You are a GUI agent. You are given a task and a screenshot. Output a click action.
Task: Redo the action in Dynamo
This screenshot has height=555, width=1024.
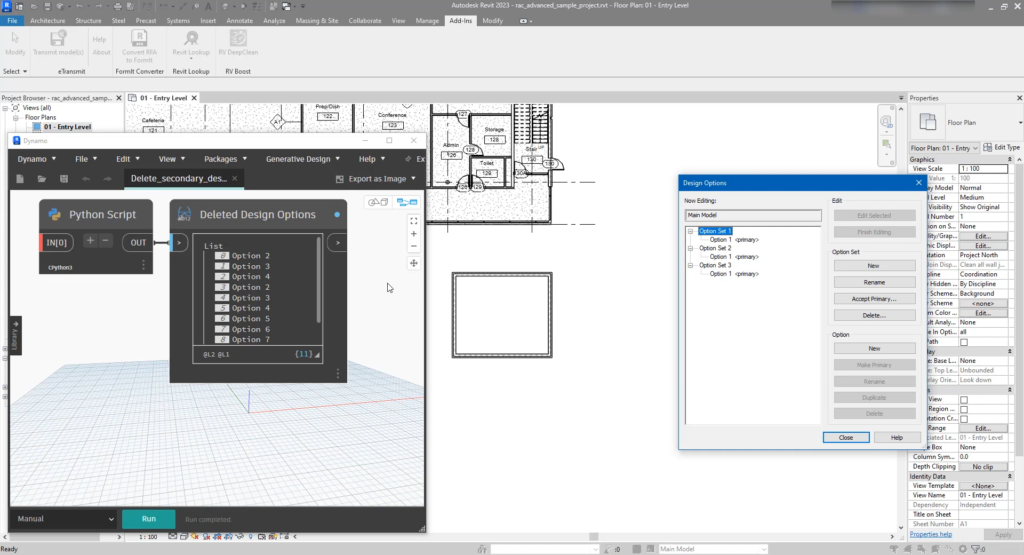click(107, 179)
